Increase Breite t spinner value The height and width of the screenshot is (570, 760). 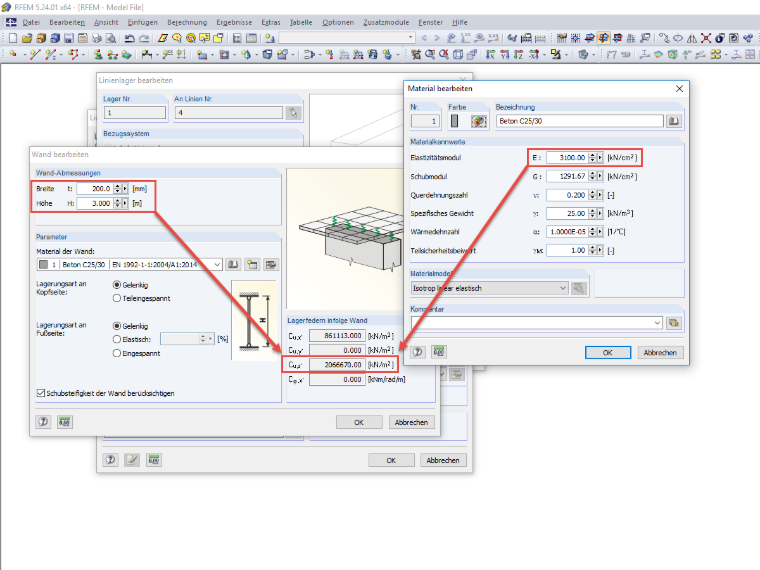(x=117, y=186)
